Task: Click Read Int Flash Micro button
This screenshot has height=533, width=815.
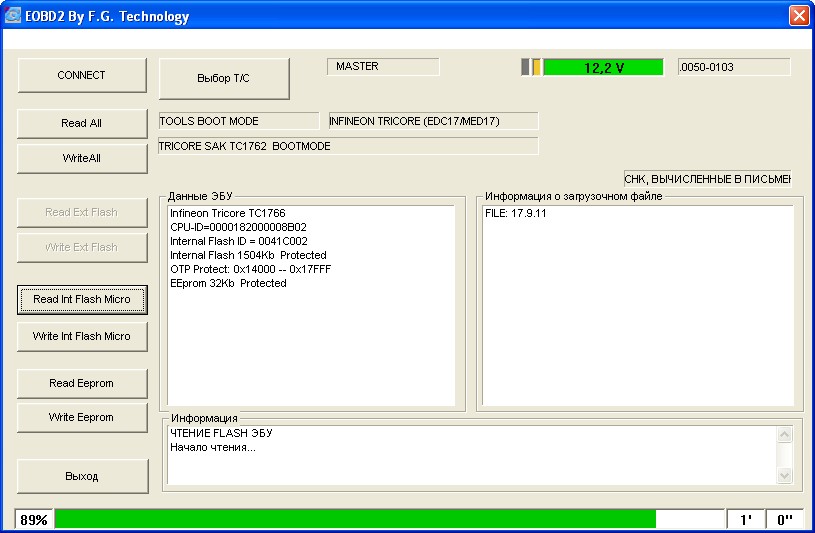Action: click(82, 299)
